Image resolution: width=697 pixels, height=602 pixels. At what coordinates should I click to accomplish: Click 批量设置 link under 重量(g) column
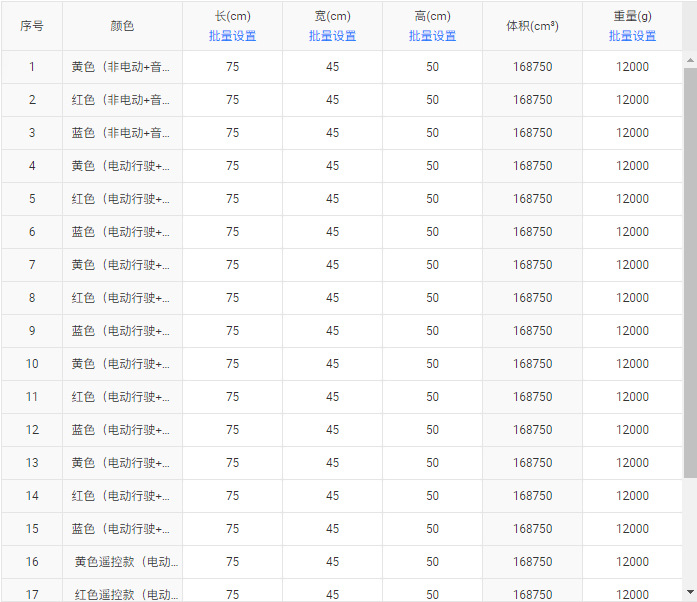tap(632, 36)
